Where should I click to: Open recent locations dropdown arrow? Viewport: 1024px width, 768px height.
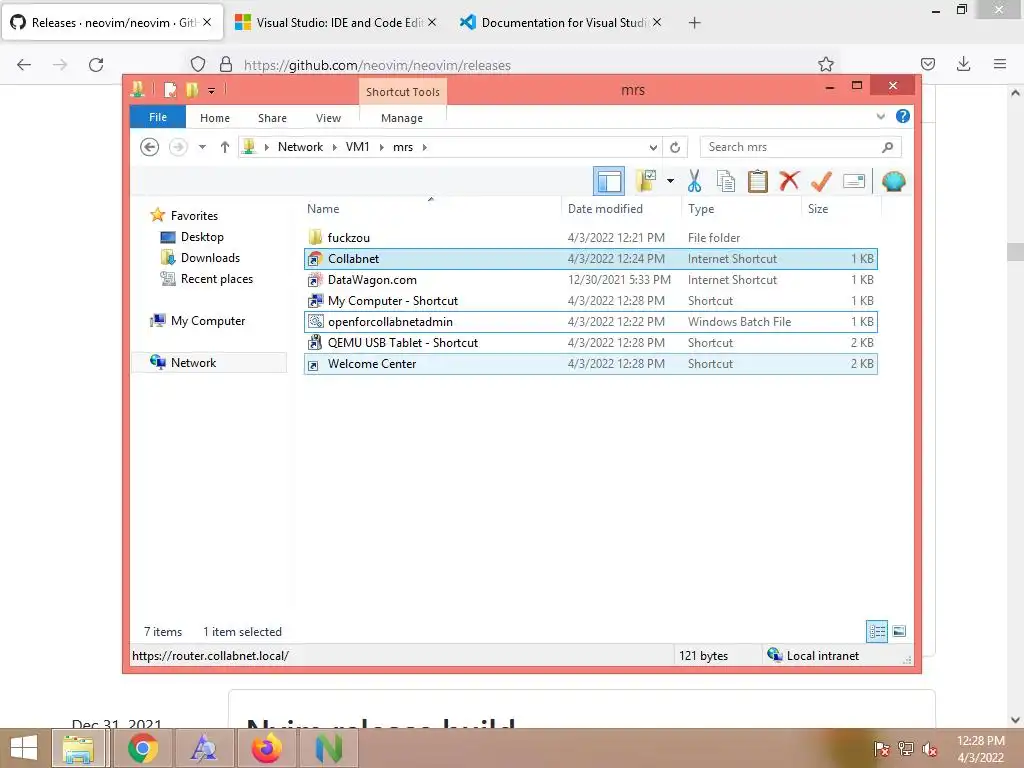point(202,147)
